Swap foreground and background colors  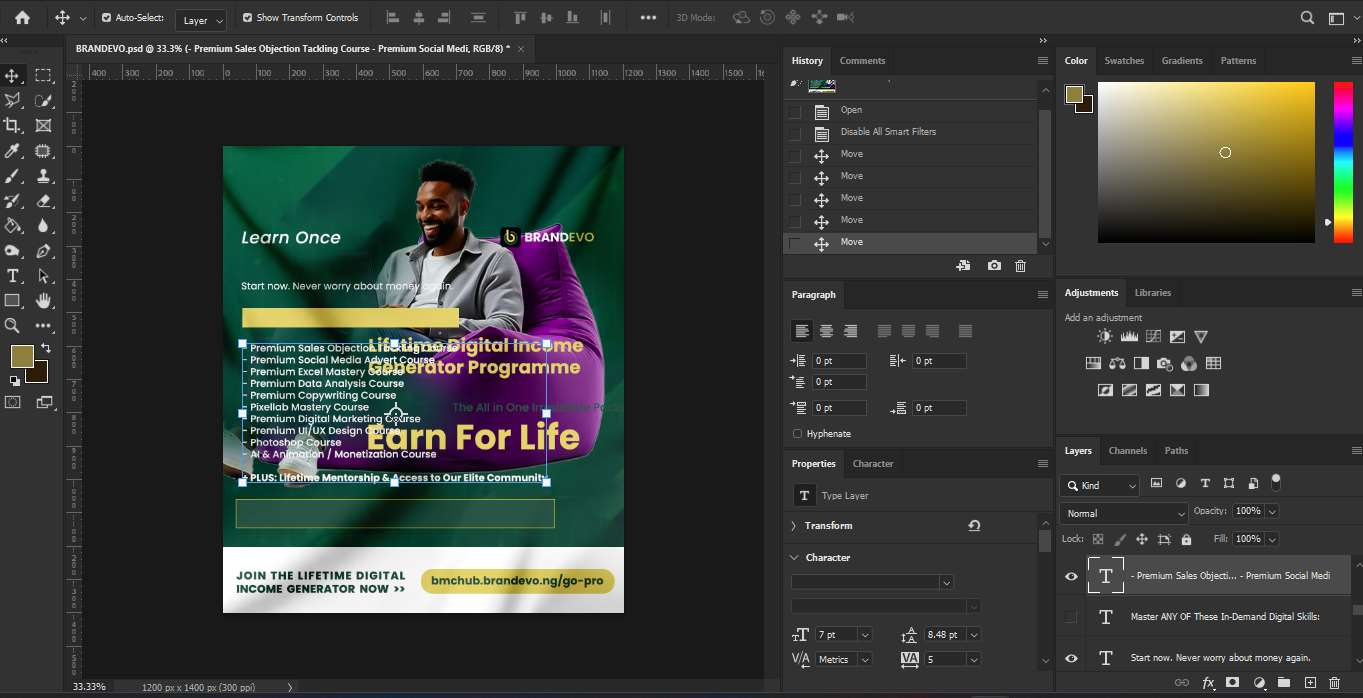[45, 348]
